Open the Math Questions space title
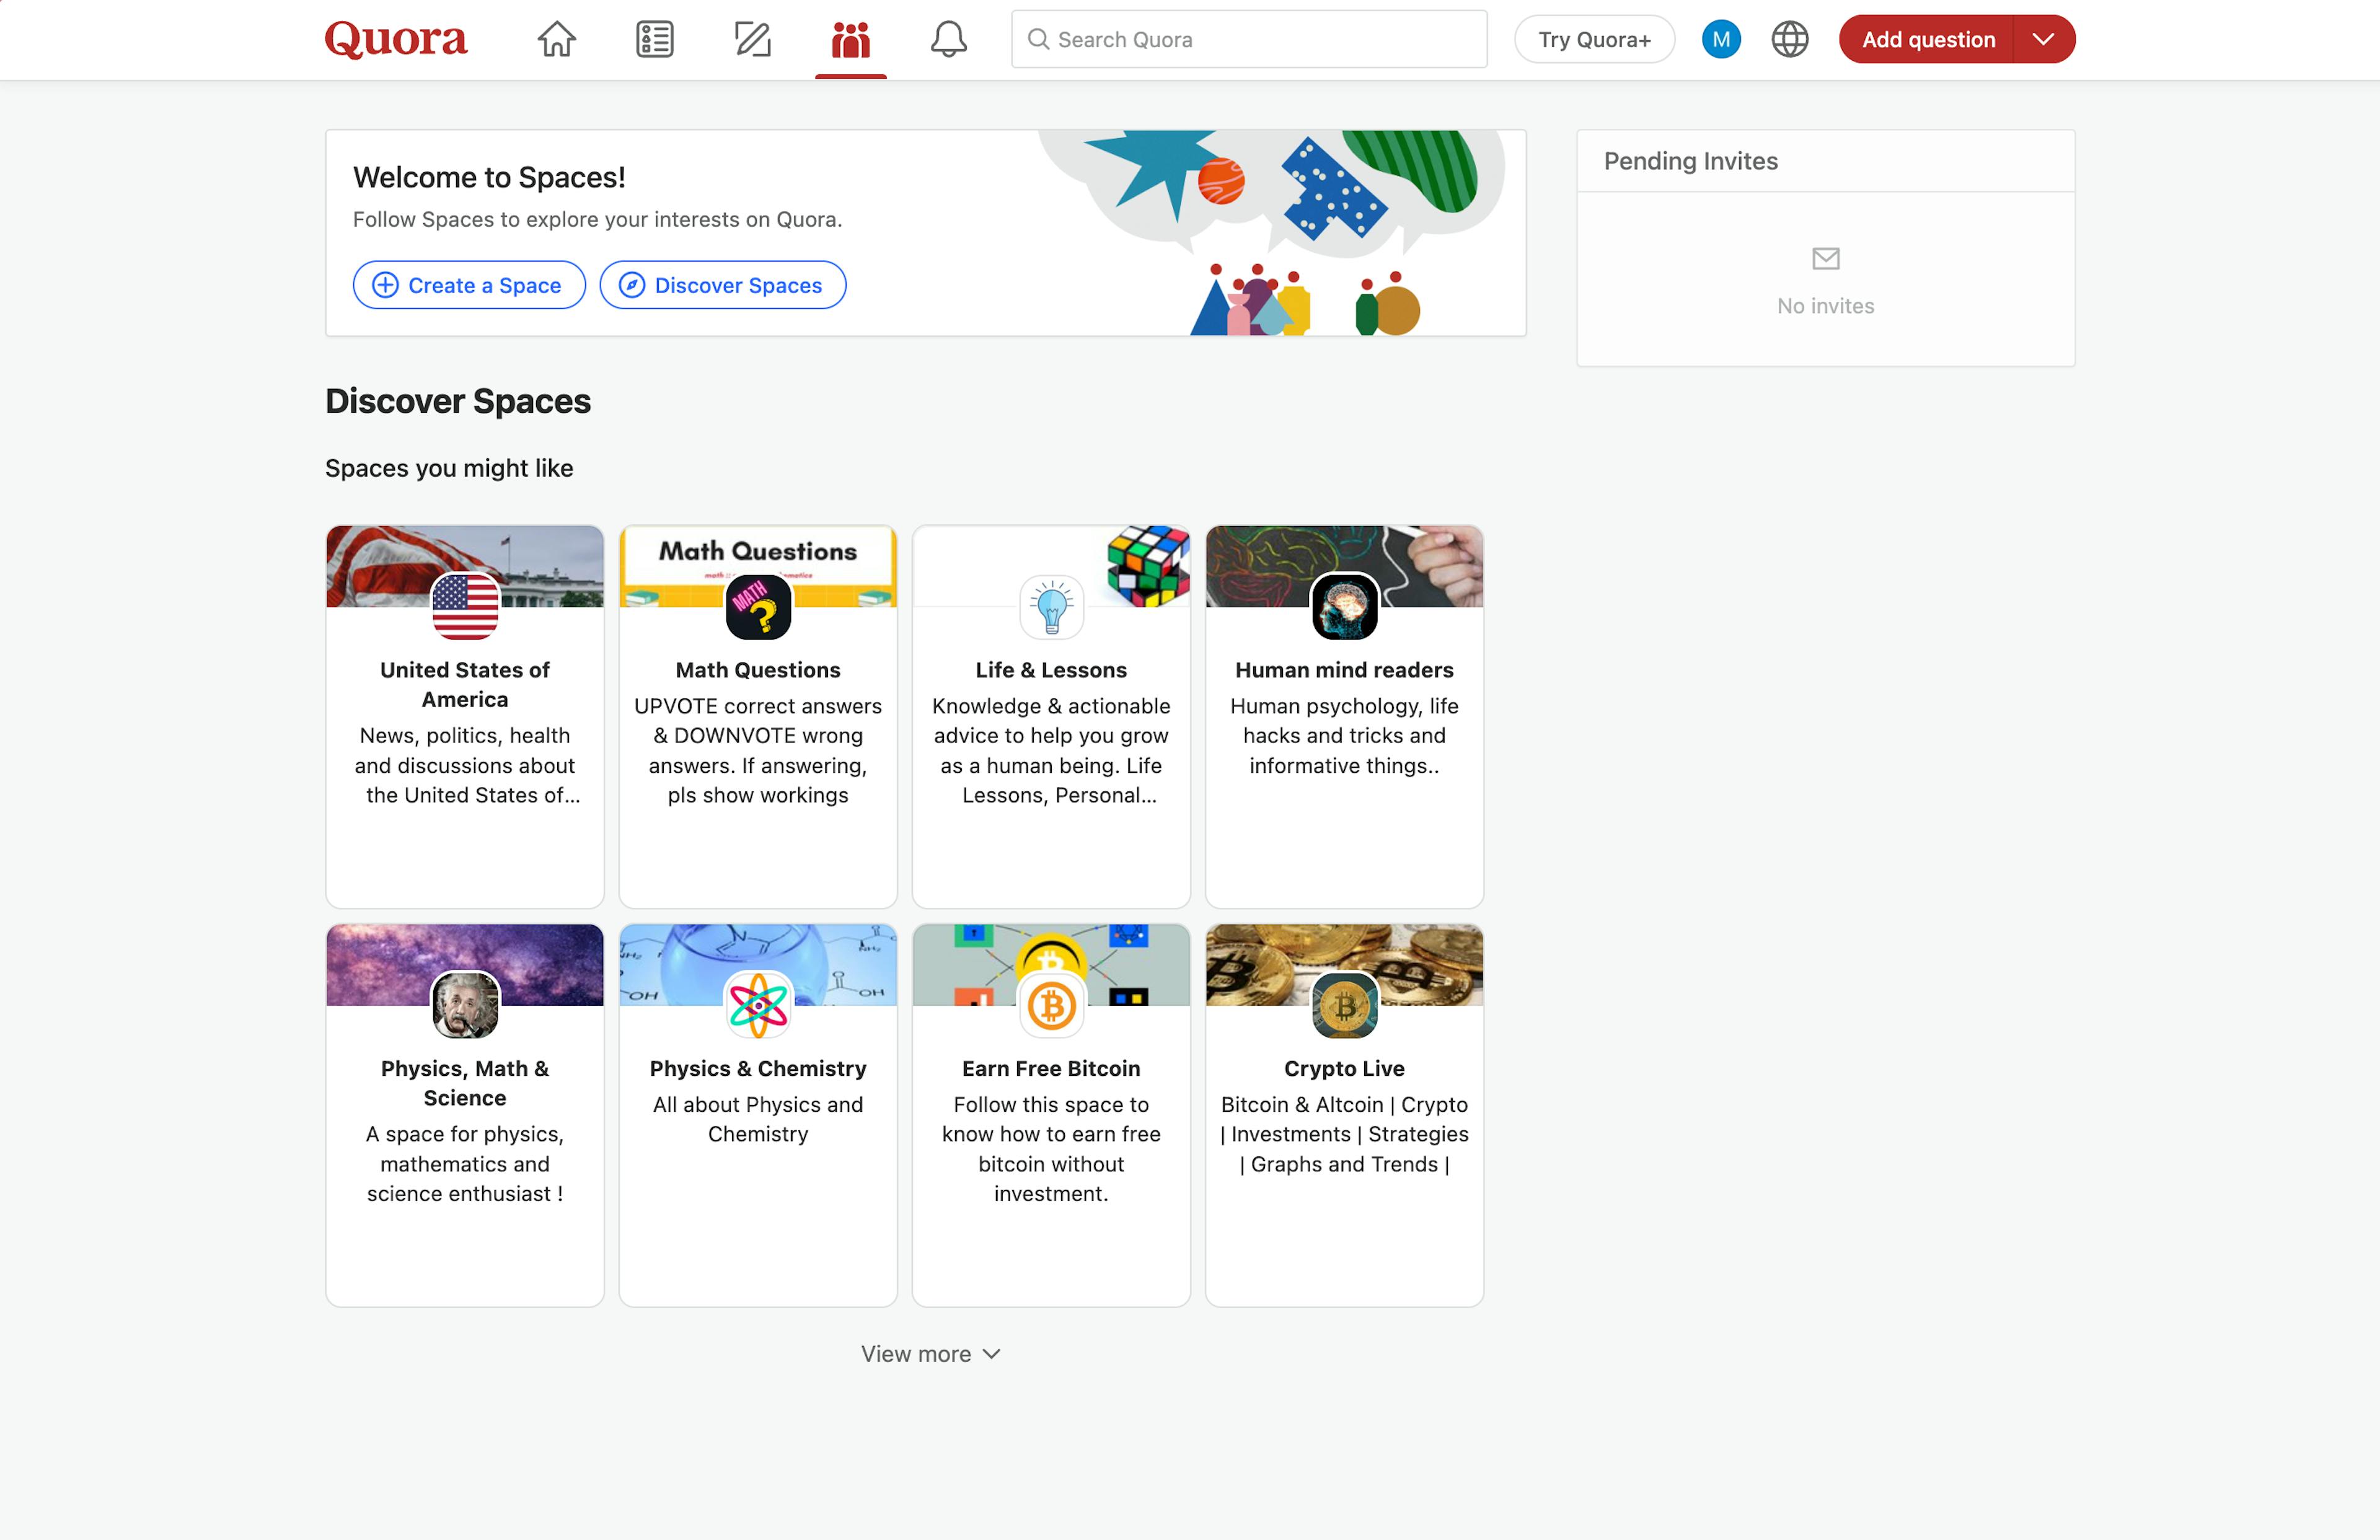The image size is (2380, 1540). pos(758,669)
